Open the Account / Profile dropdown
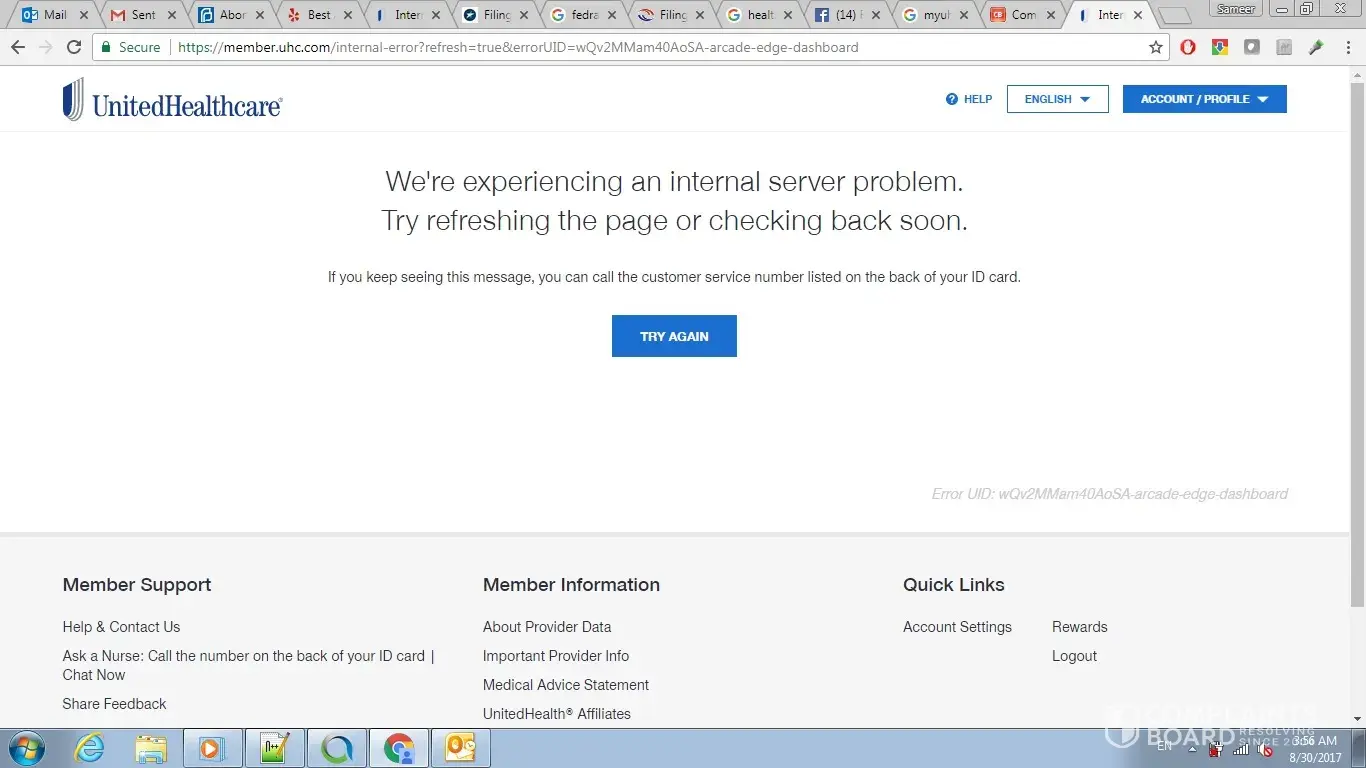The width and height of the screenshot is (1366, 768). click(x=1204, y=99)
